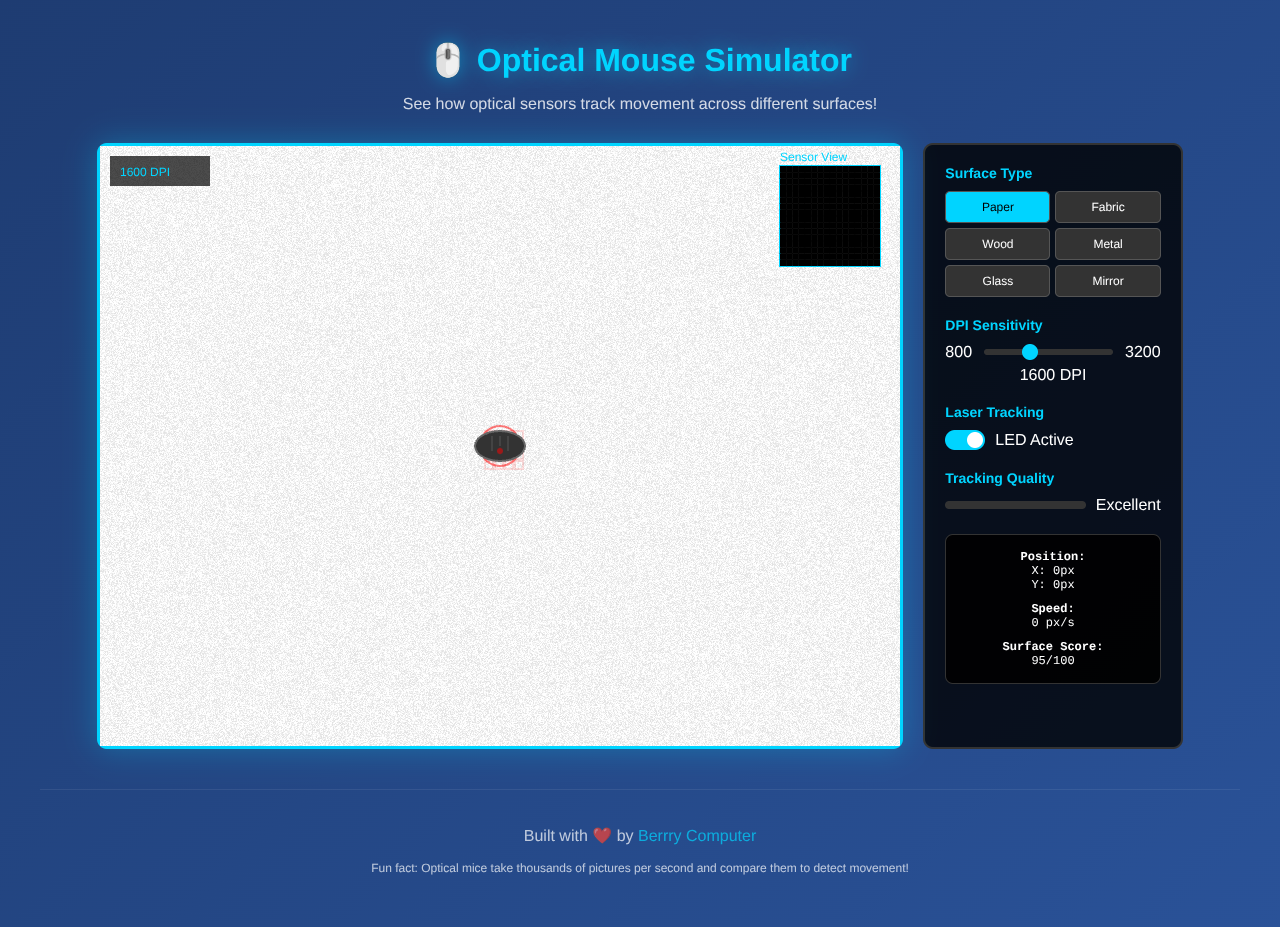
Task: Click the mouse icon in the header
Action: click(447, 60)
